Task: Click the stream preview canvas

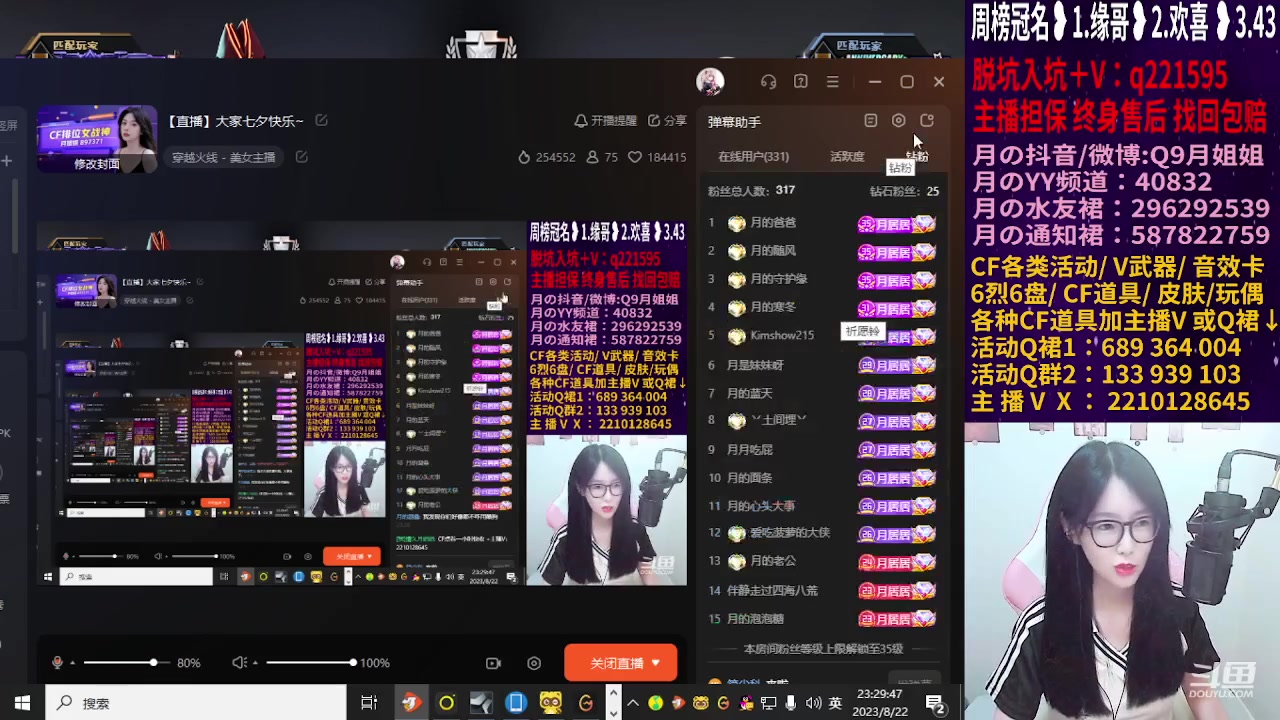Action: coord(362,403)
